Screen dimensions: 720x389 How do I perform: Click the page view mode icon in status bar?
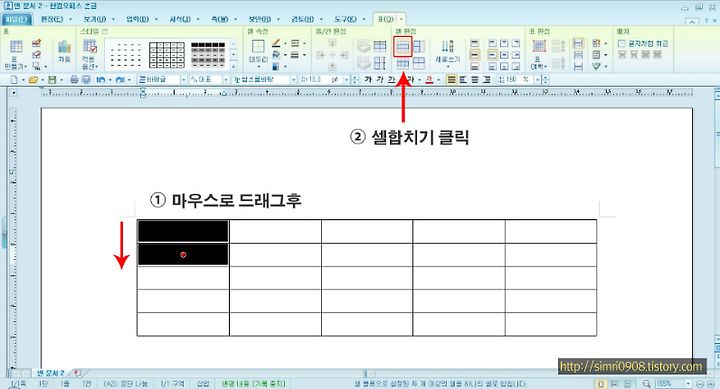point(600,383)
